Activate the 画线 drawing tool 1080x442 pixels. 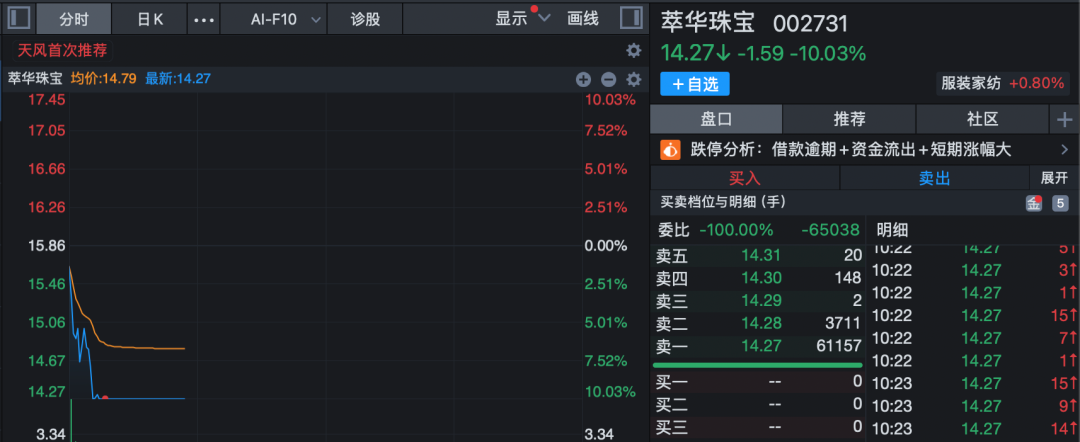coord(583,19)
